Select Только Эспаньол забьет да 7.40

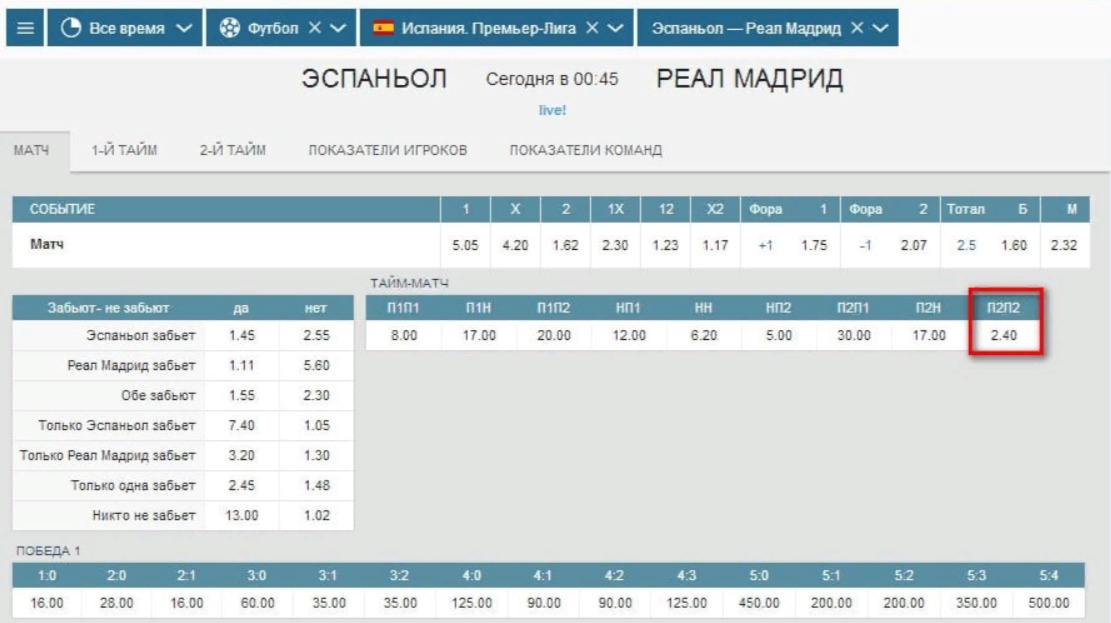(x=242, y=425)
